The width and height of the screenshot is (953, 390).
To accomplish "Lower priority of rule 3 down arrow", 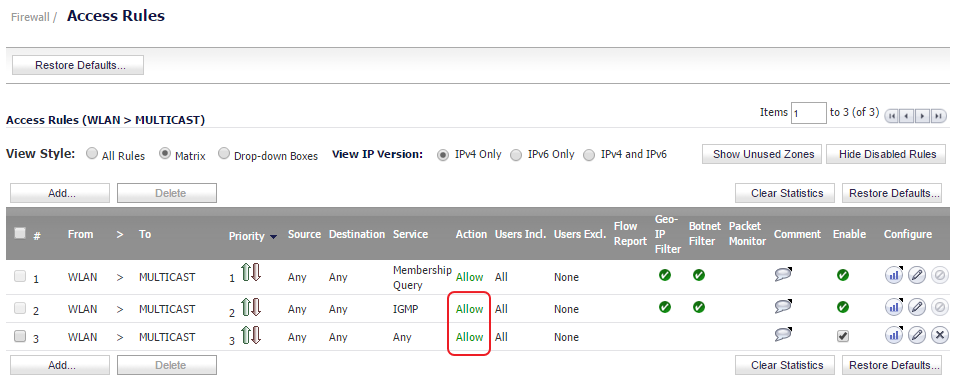I will coord(256,335).
